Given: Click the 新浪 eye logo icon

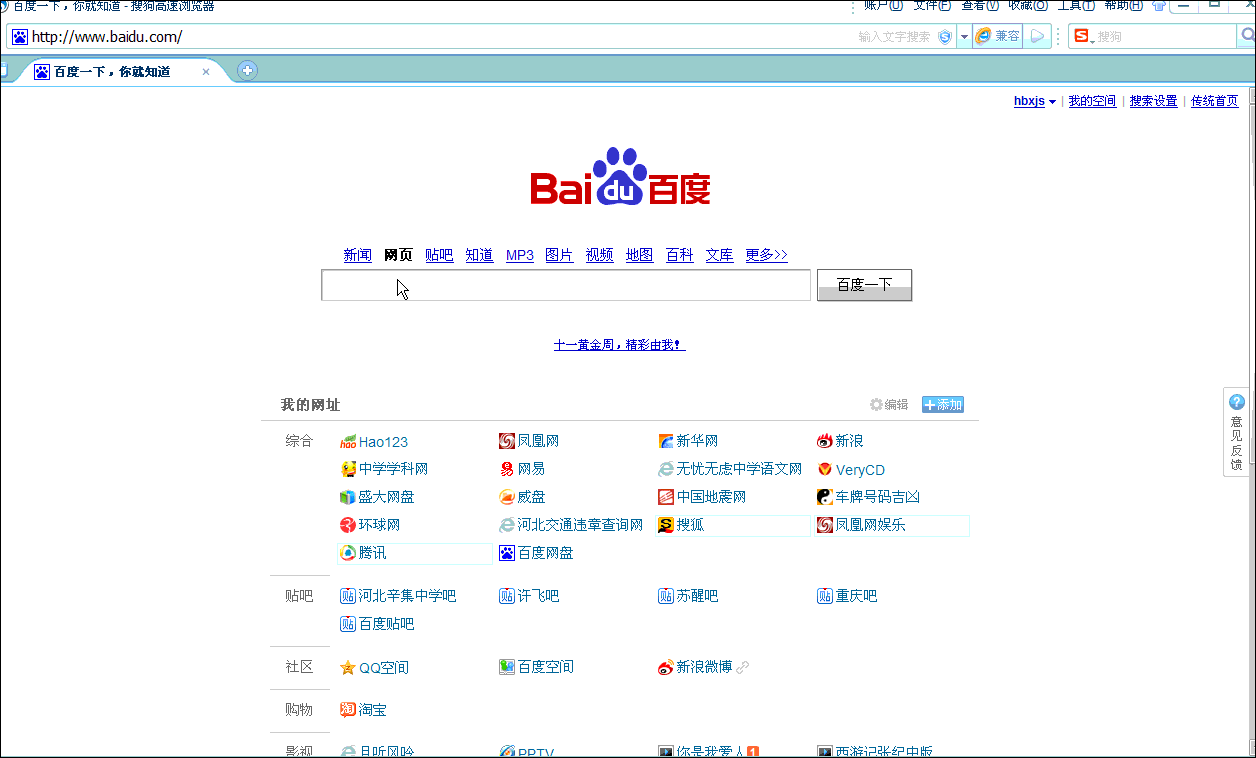Looking at the screenshot, I should [825, 441].
